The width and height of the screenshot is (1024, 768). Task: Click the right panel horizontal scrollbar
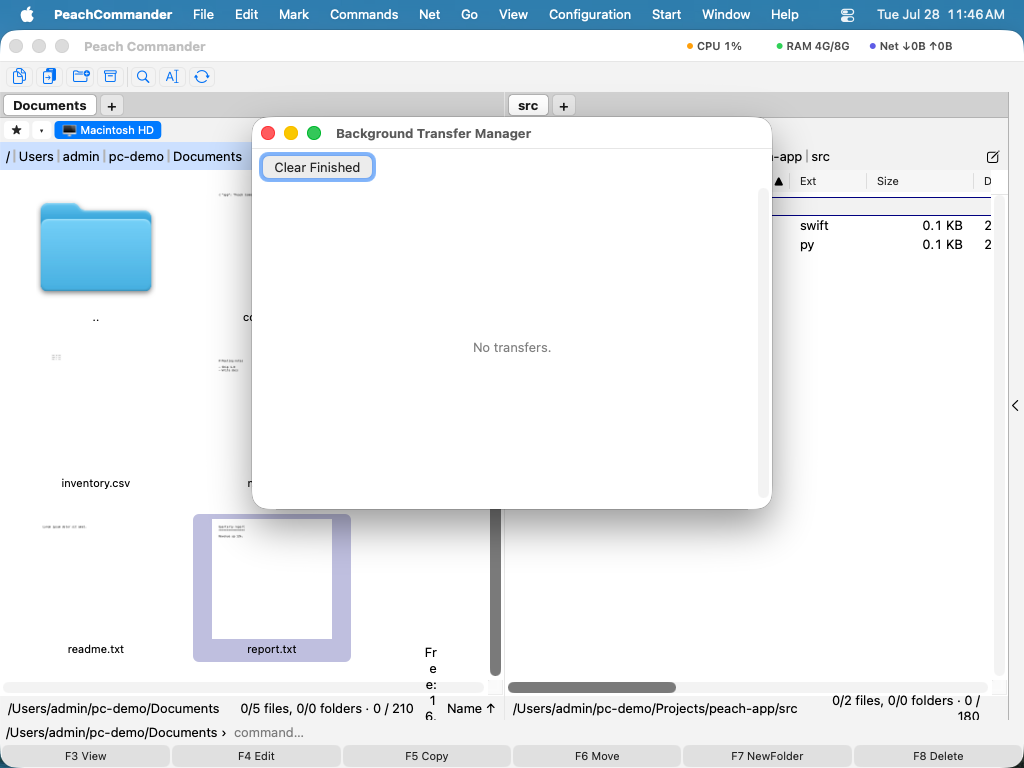592,687
